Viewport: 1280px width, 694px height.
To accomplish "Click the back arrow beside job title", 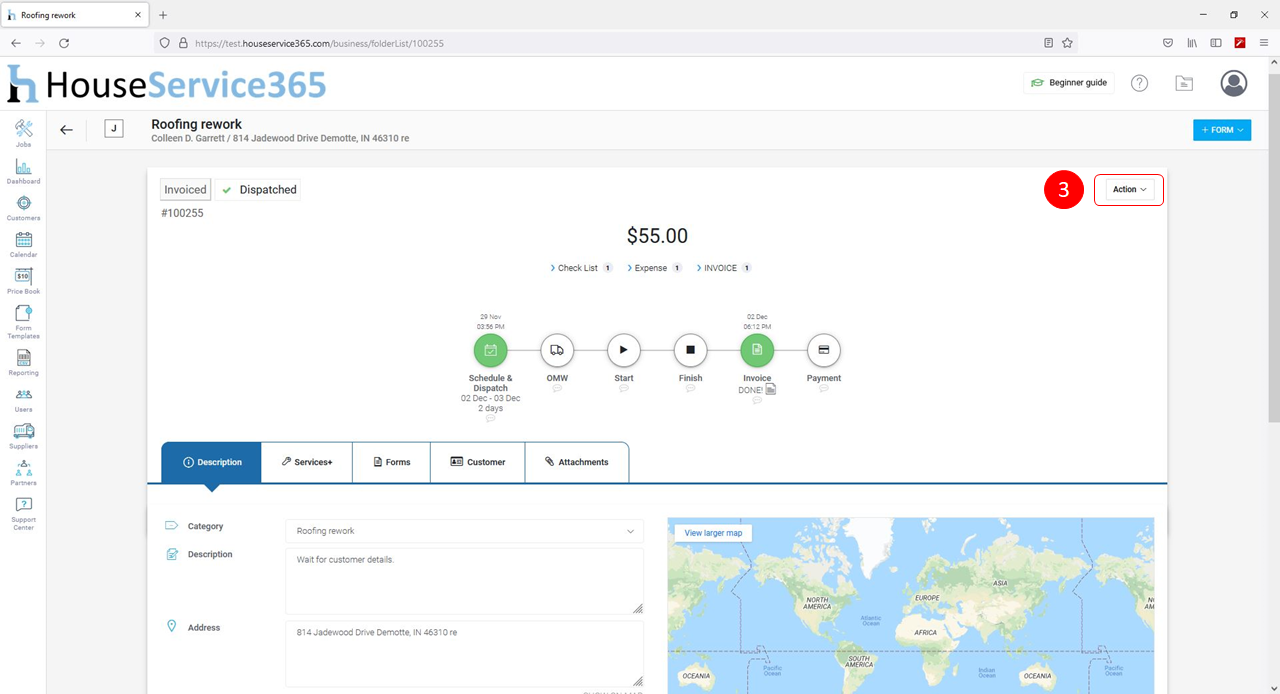I will [x=66, y=130].
